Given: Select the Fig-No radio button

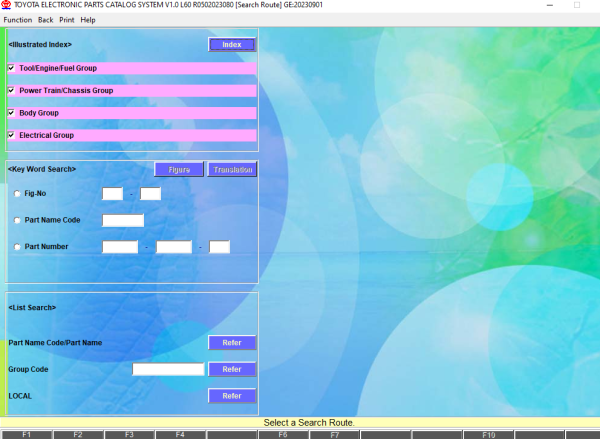Looking at the screenshot, I should [17, 194].
